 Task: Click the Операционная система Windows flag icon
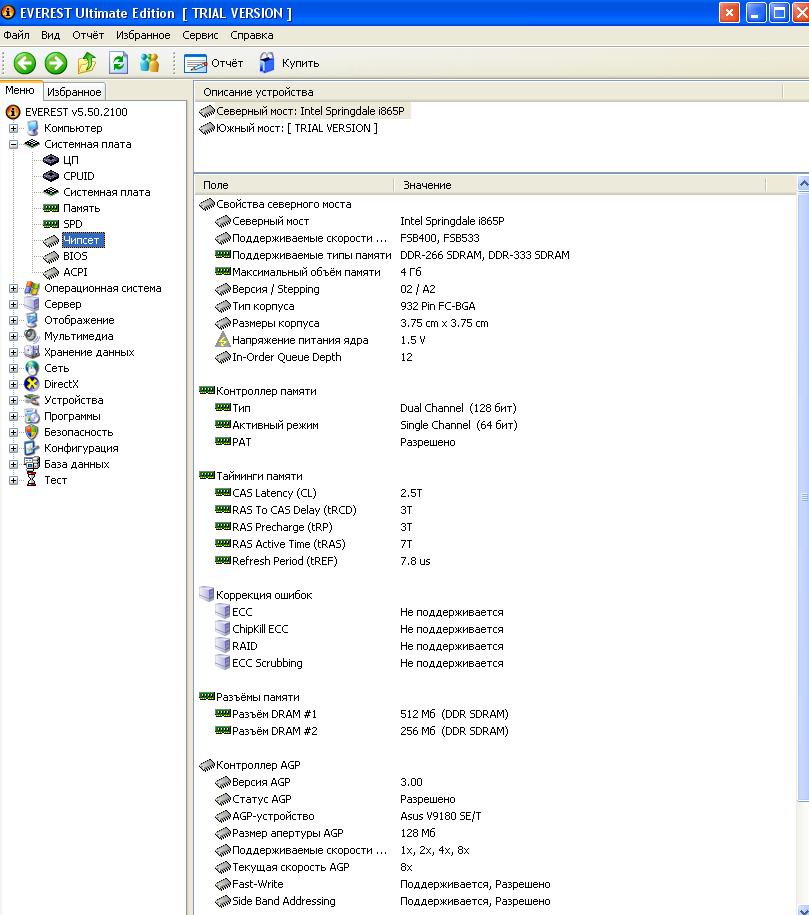pos(33,288)
